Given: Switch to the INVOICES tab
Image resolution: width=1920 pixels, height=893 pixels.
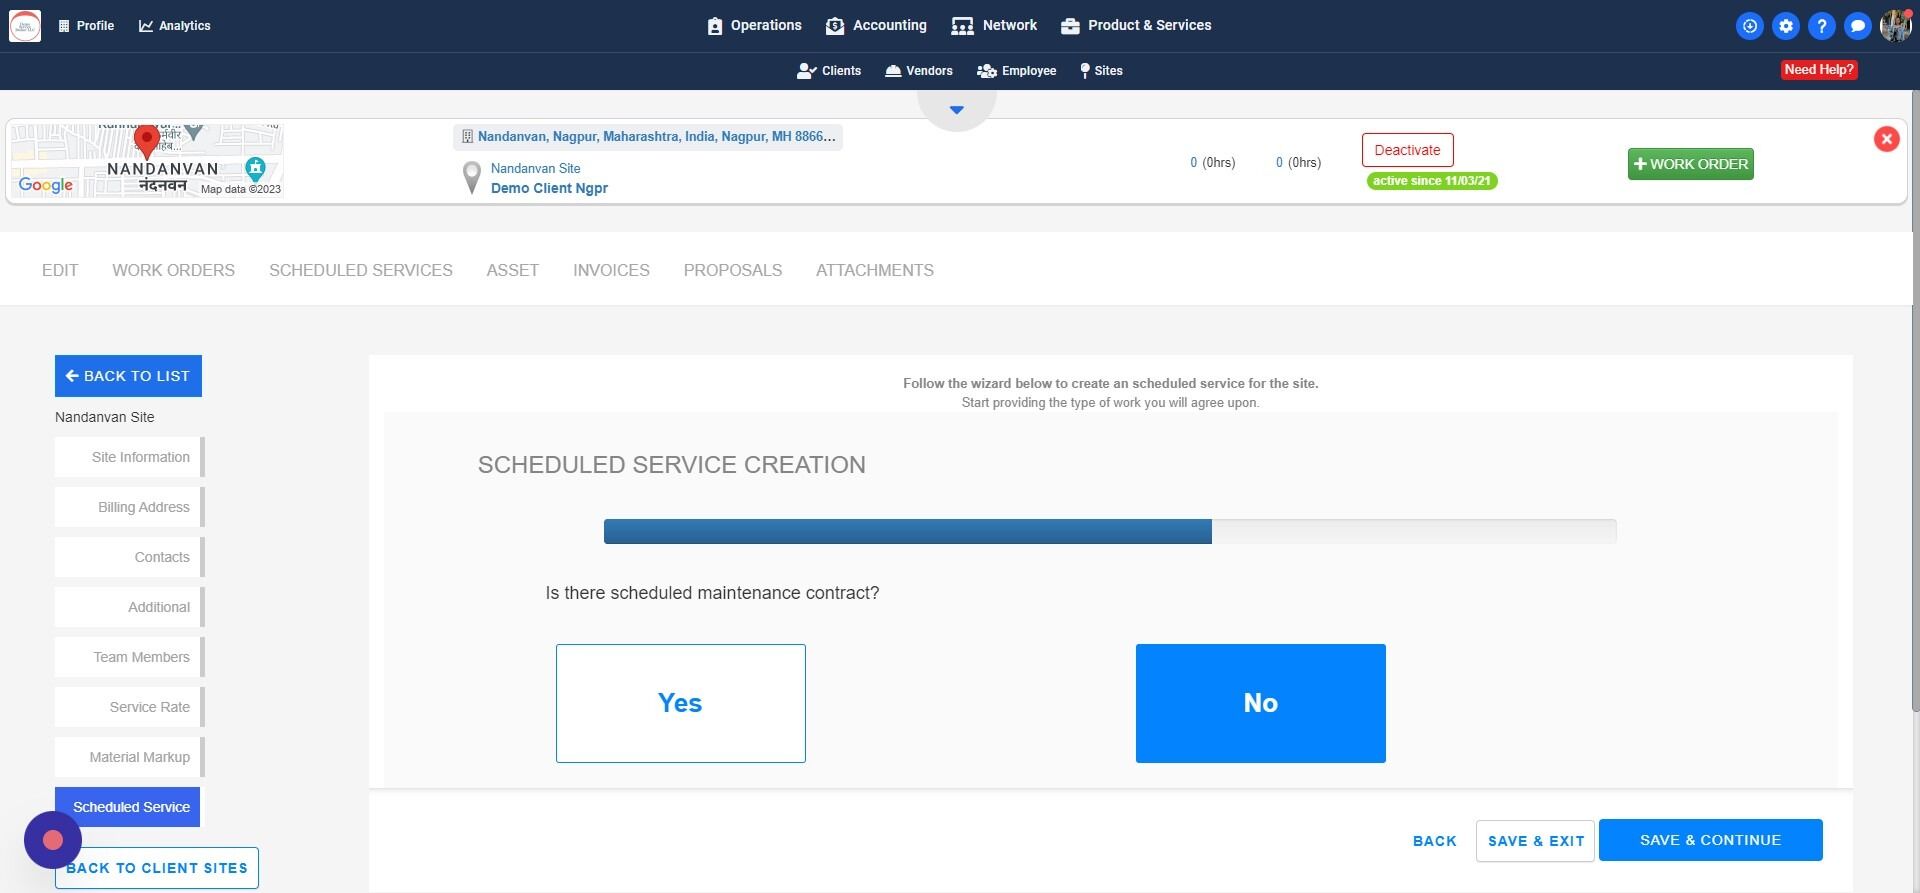Looking at the screenshot, I should [611, 270].
